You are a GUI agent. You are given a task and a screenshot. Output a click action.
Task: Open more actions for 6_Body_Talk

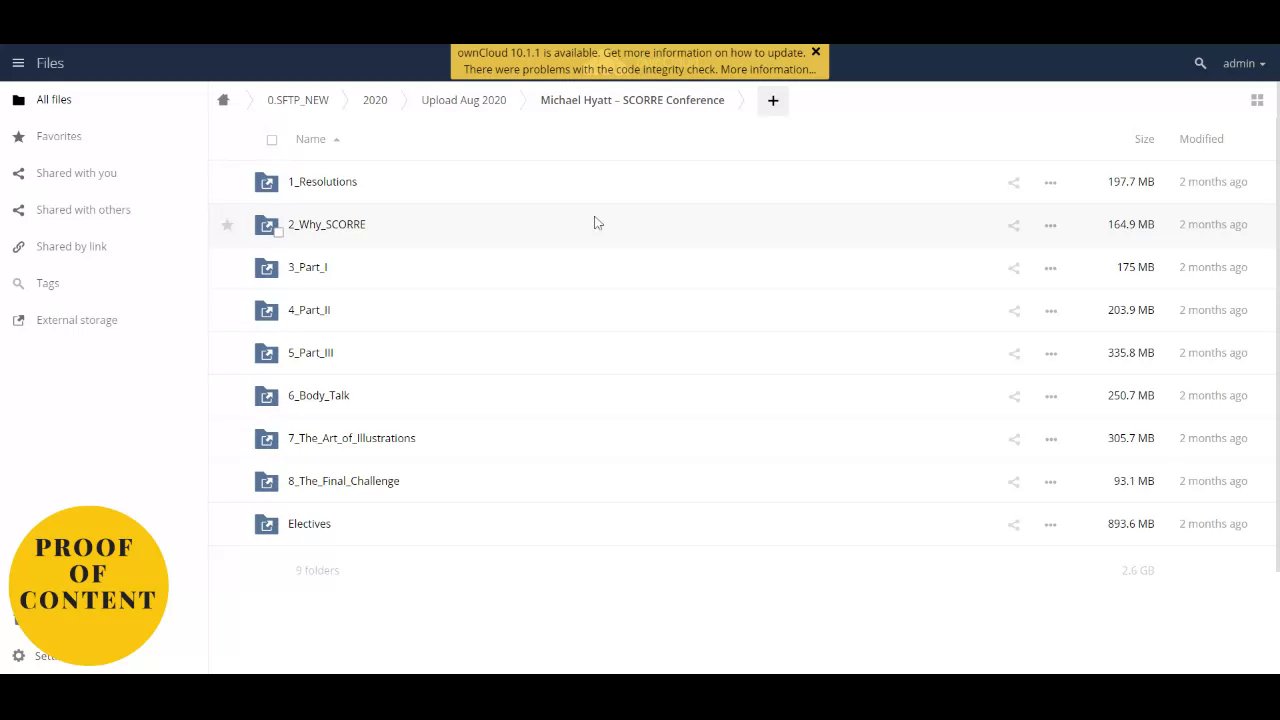click(x=1050, y=396)
